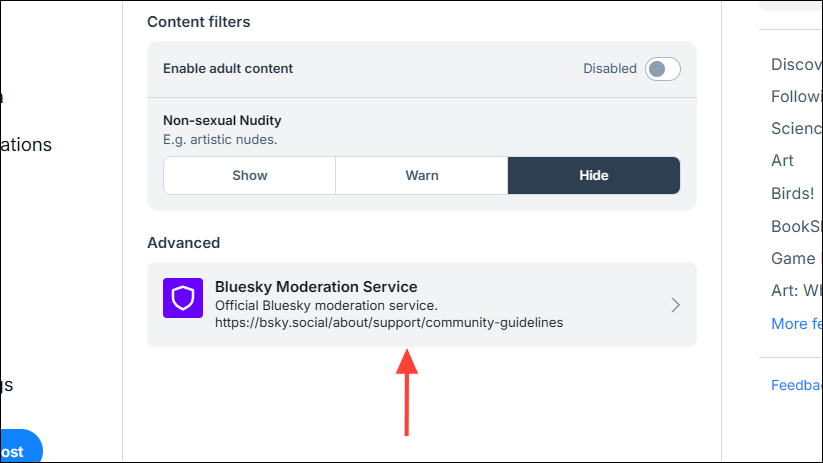Open the Science feed link
Screen dimensions: 823x463
pyautogui.click(x=796, y=129)
